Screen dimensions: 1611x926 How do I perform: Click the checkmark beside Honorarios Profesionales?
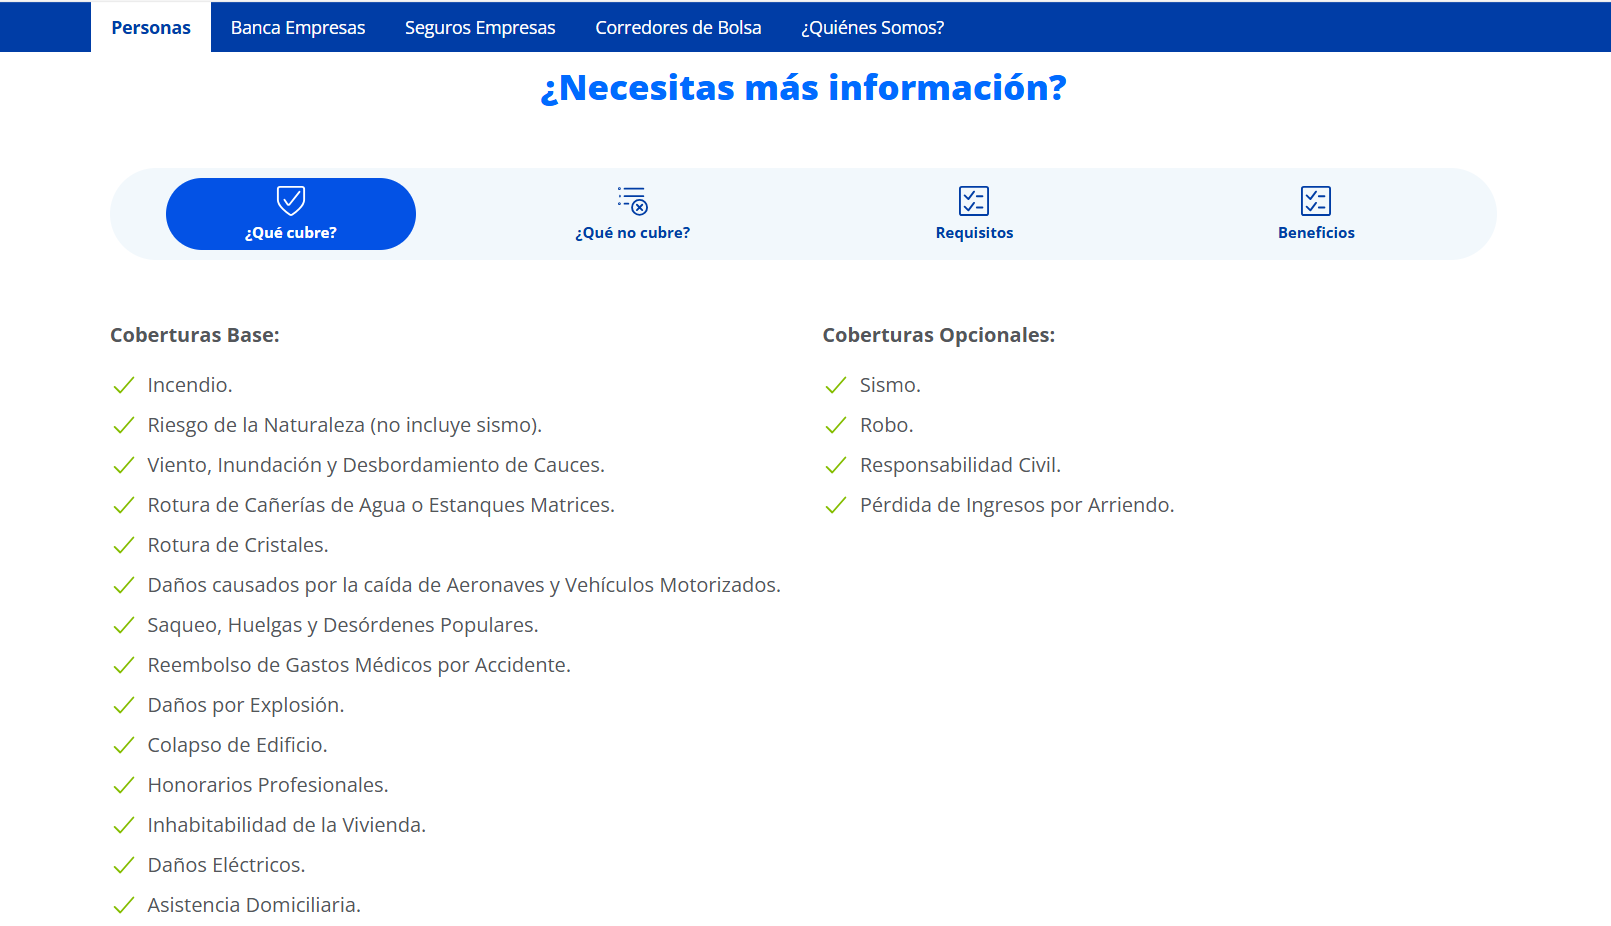tap(124, 786)
